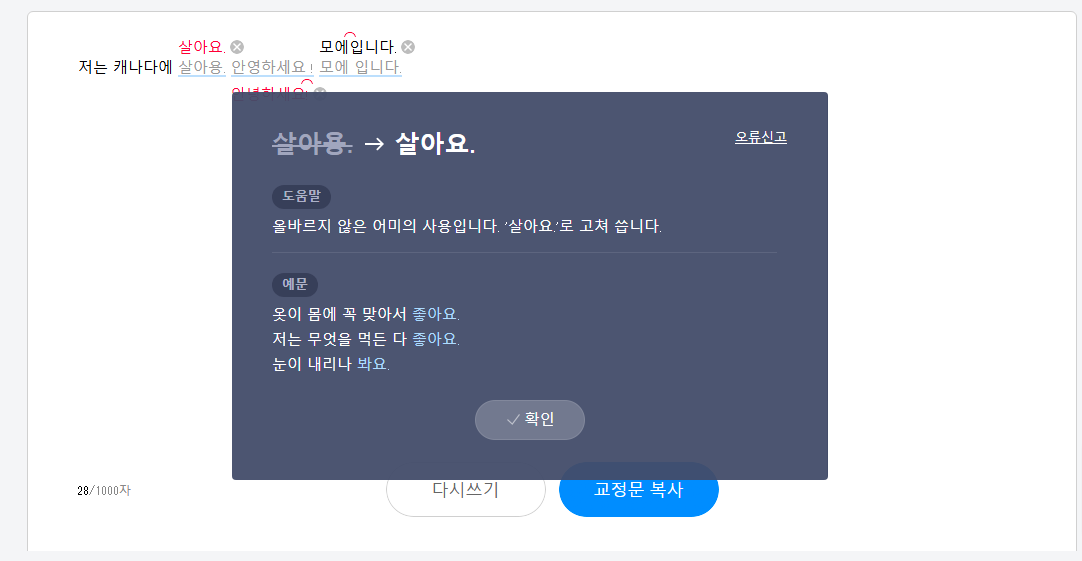Select the underlined phrase 안영하세요 in text

point(272,67)
